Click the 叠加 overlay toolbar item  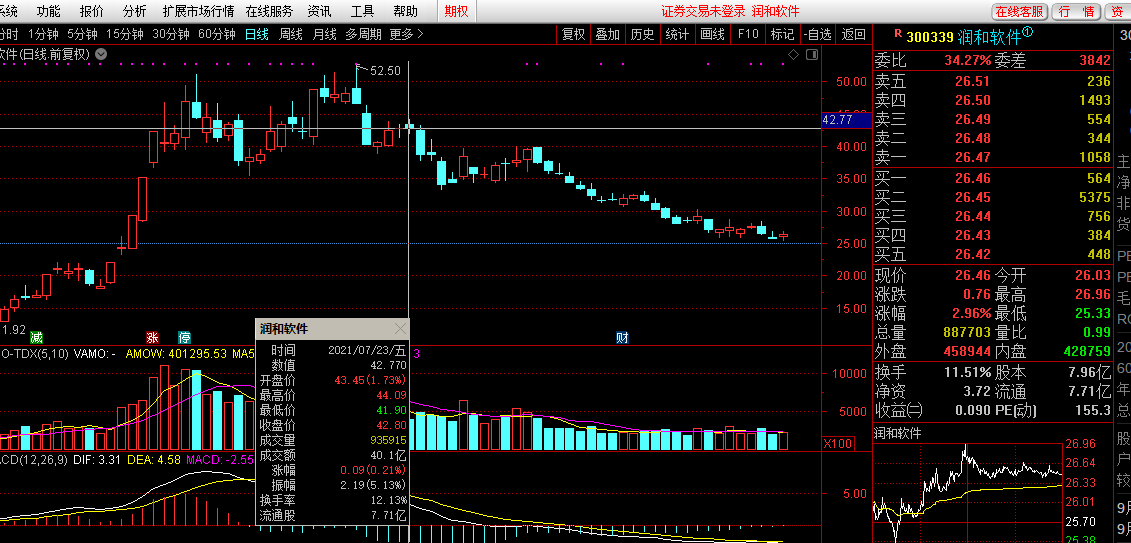607,34
